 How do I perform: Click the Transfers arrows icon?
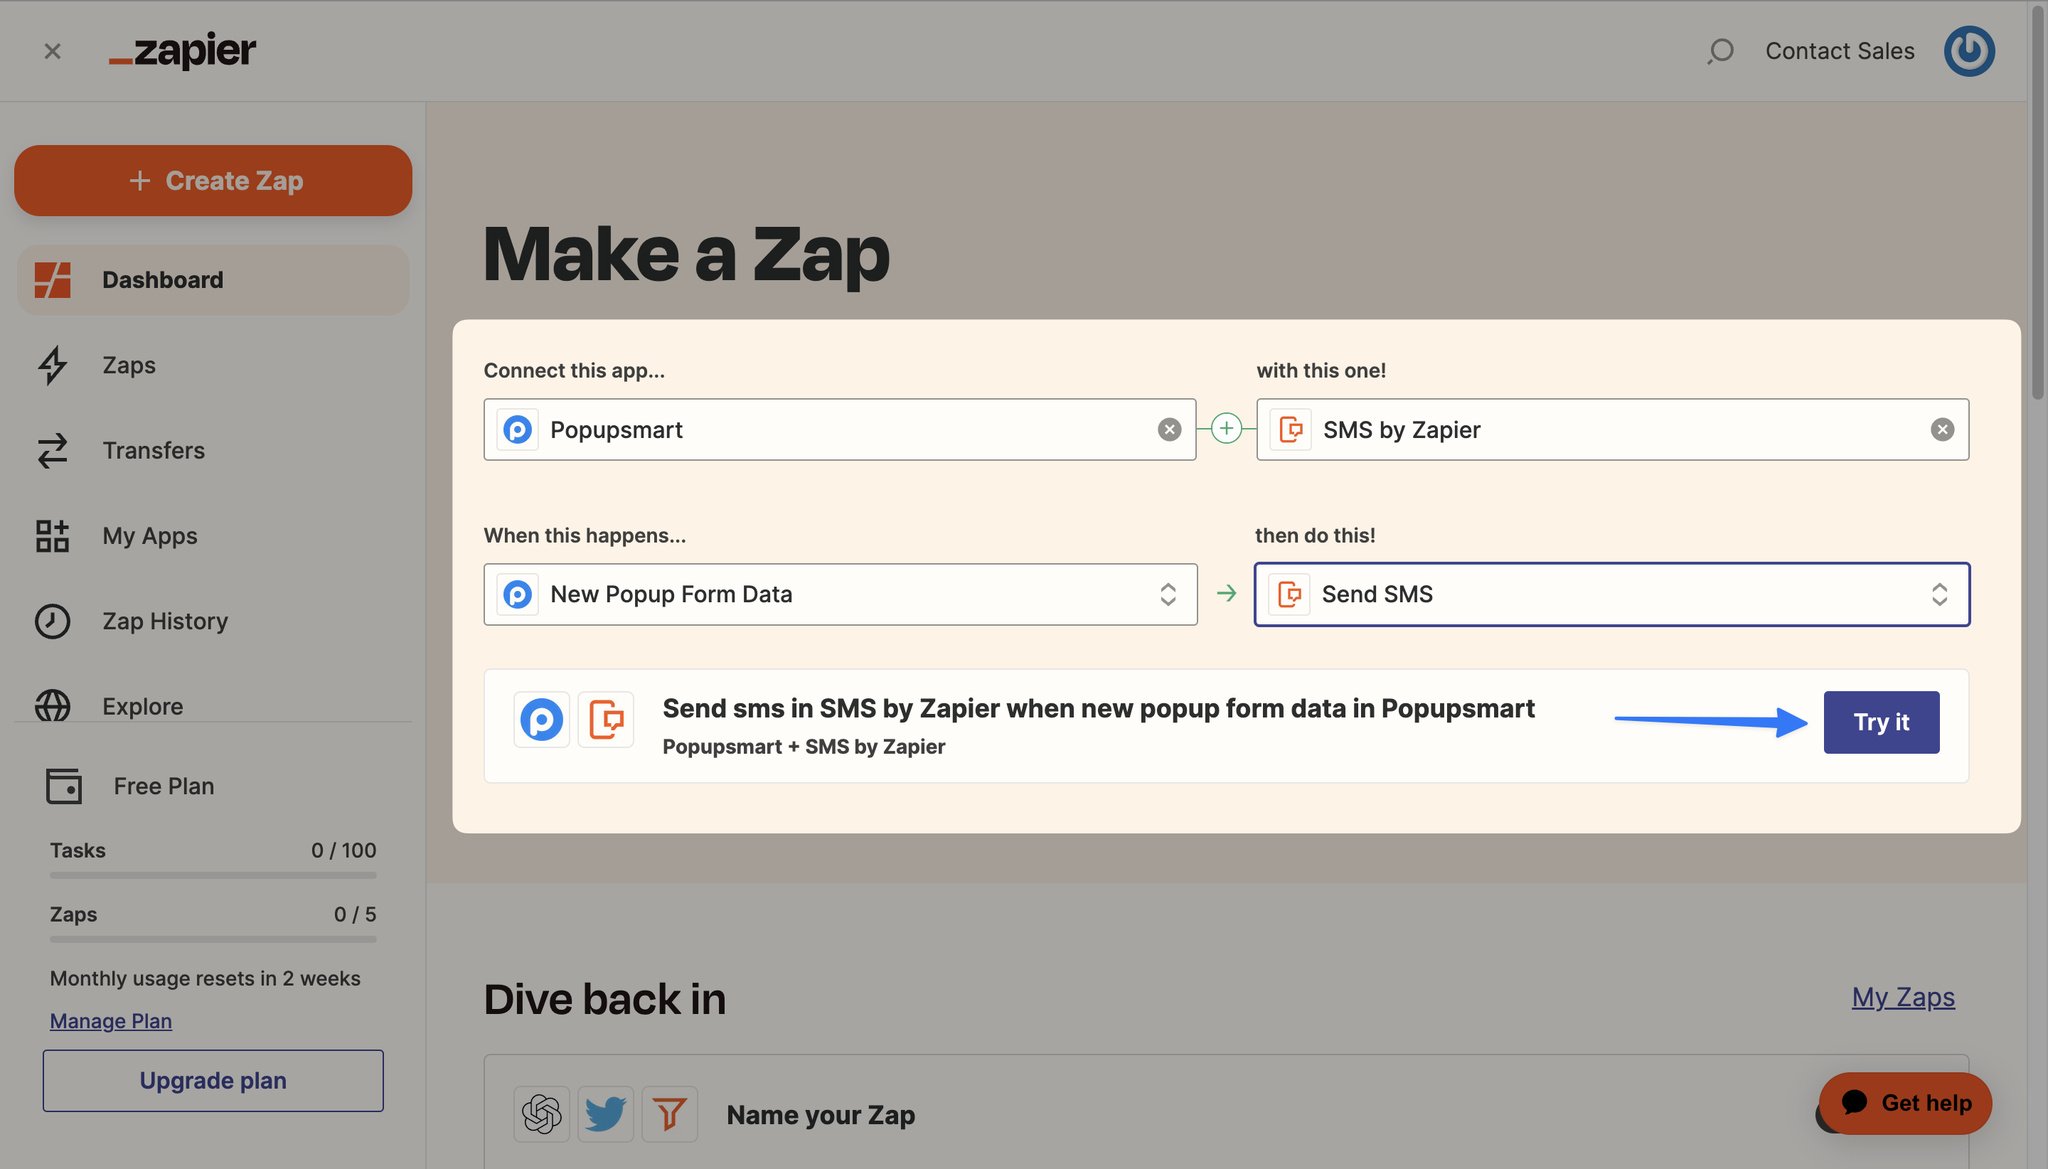point(53,451)
